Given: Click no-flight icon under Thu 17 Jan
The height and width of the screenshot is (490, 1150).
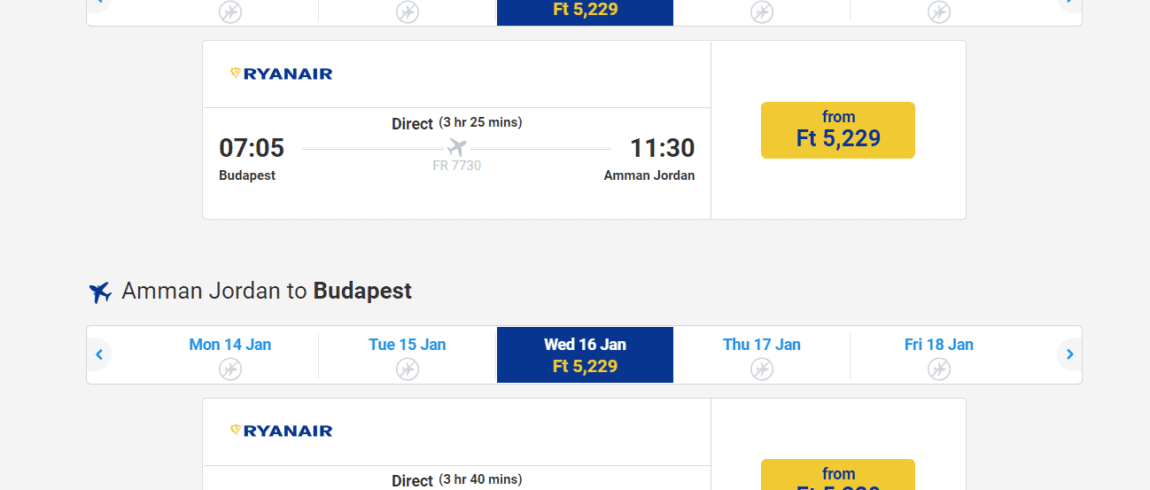Looking at the screenshot, I should click(761, 369).
